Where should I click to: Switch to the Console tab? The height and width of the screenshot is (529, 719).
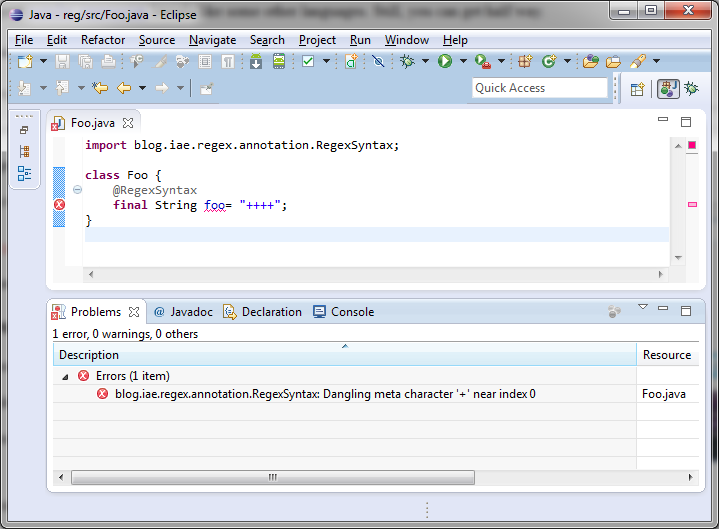coord(343,312)
